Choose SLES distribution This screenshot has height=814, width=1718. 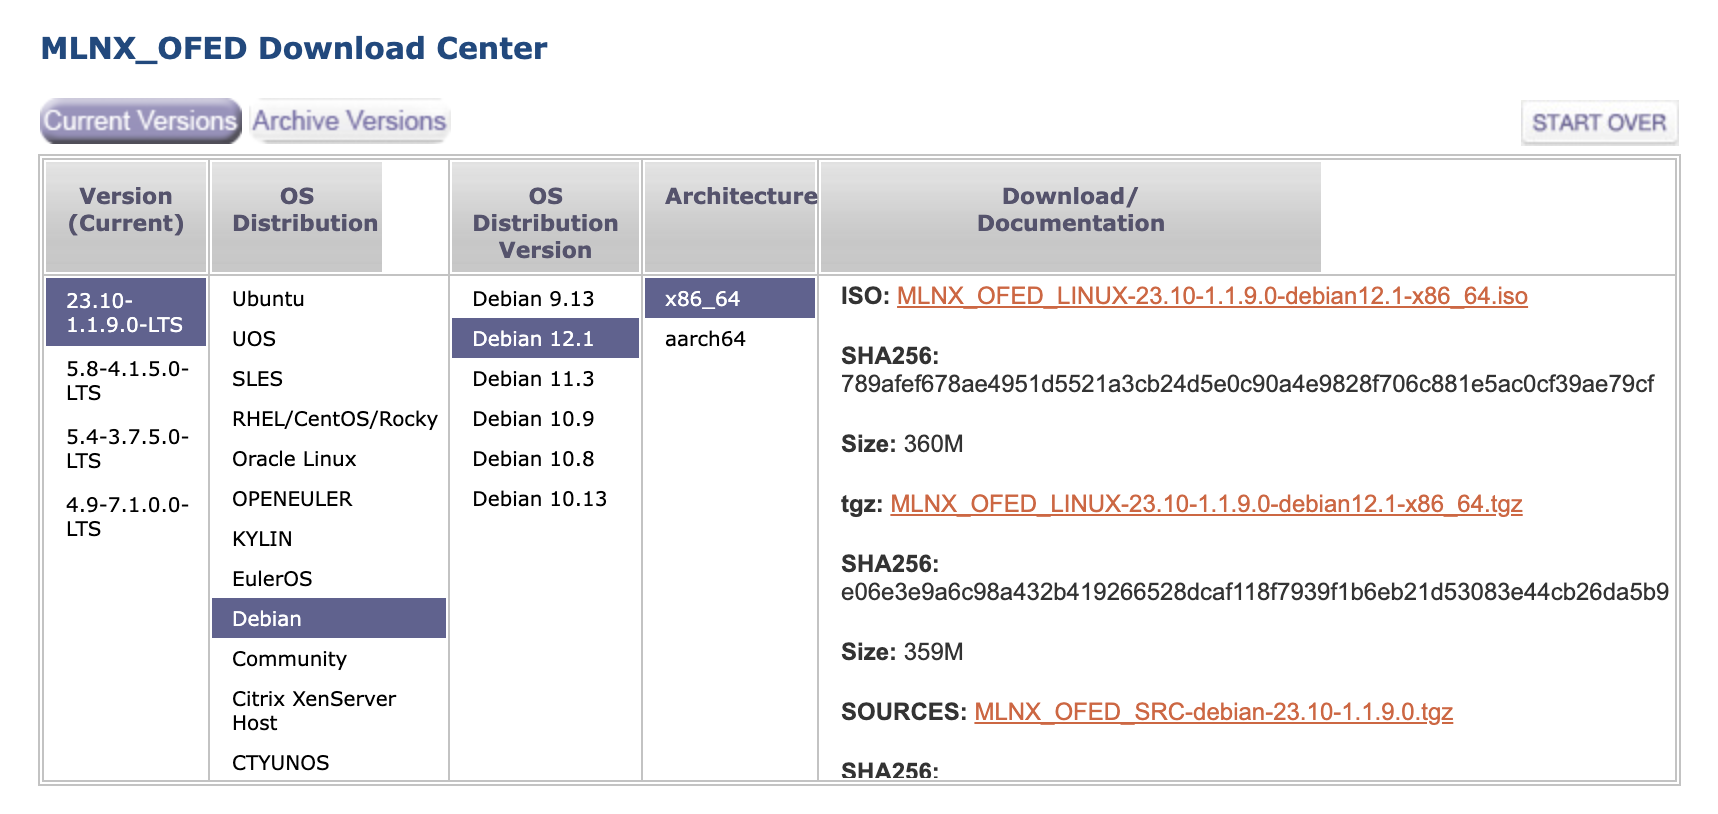tap(329, 378)
